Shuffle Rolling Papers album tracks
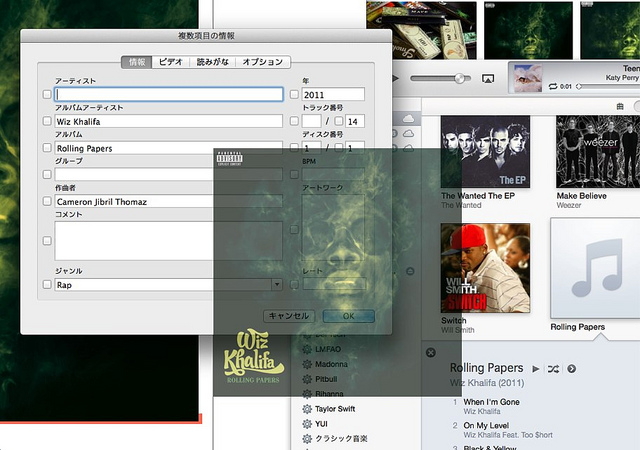 (x=553, y=369)
